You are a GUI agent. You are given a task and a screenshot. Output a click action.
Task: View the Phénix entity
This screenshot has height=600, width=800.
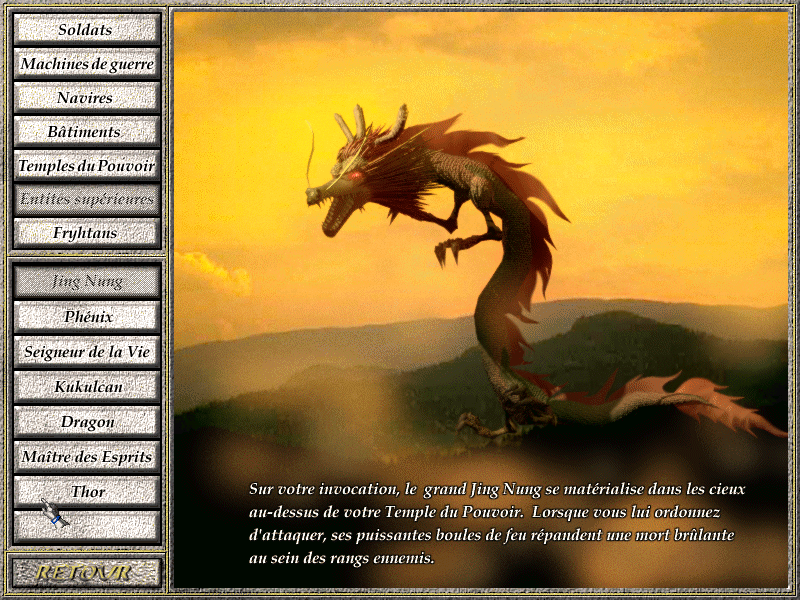tap(87, 316)
